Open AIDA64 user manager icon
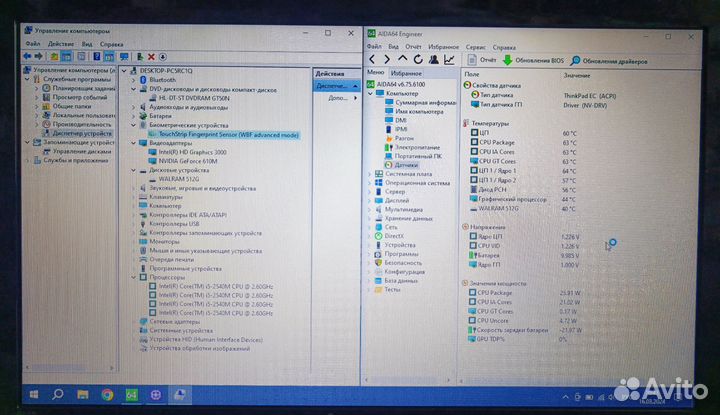The width and height of the screenshot is (720, 415). [433, 60]
